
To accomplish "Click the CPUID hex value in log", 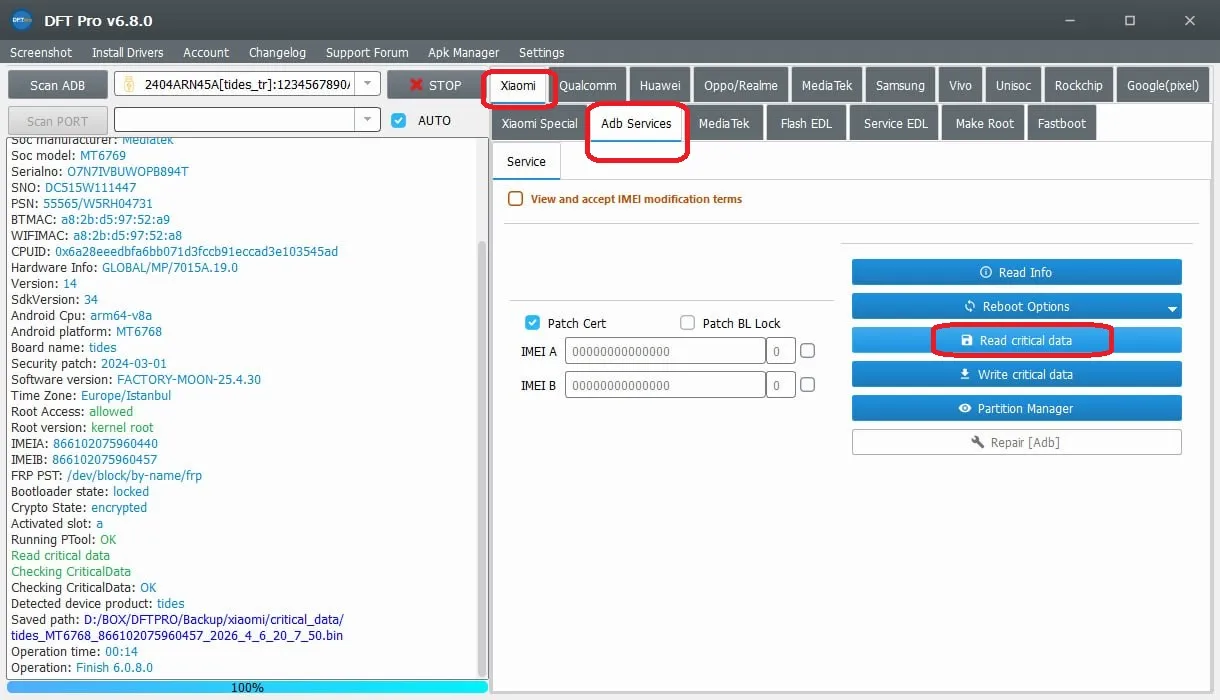I will click(x=196, y=251).
